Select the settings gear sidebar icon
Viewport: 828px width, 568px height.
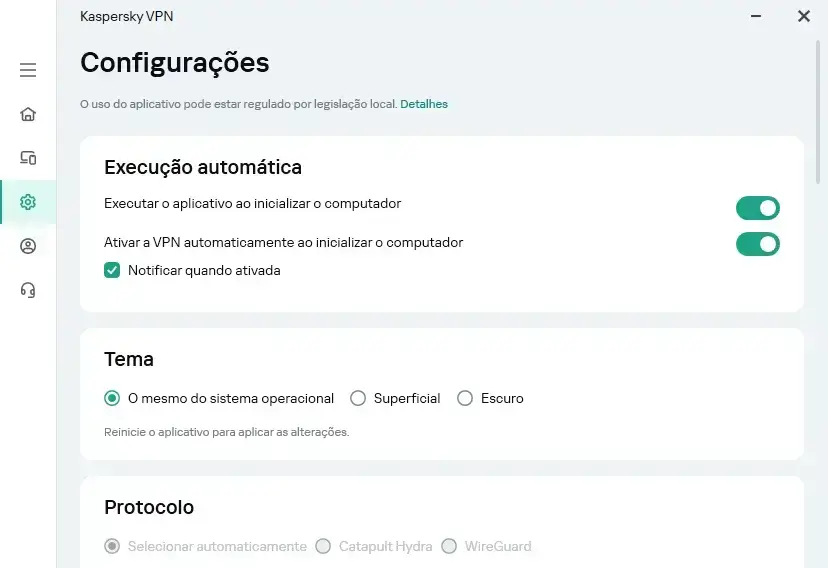(x=28, y=202)
